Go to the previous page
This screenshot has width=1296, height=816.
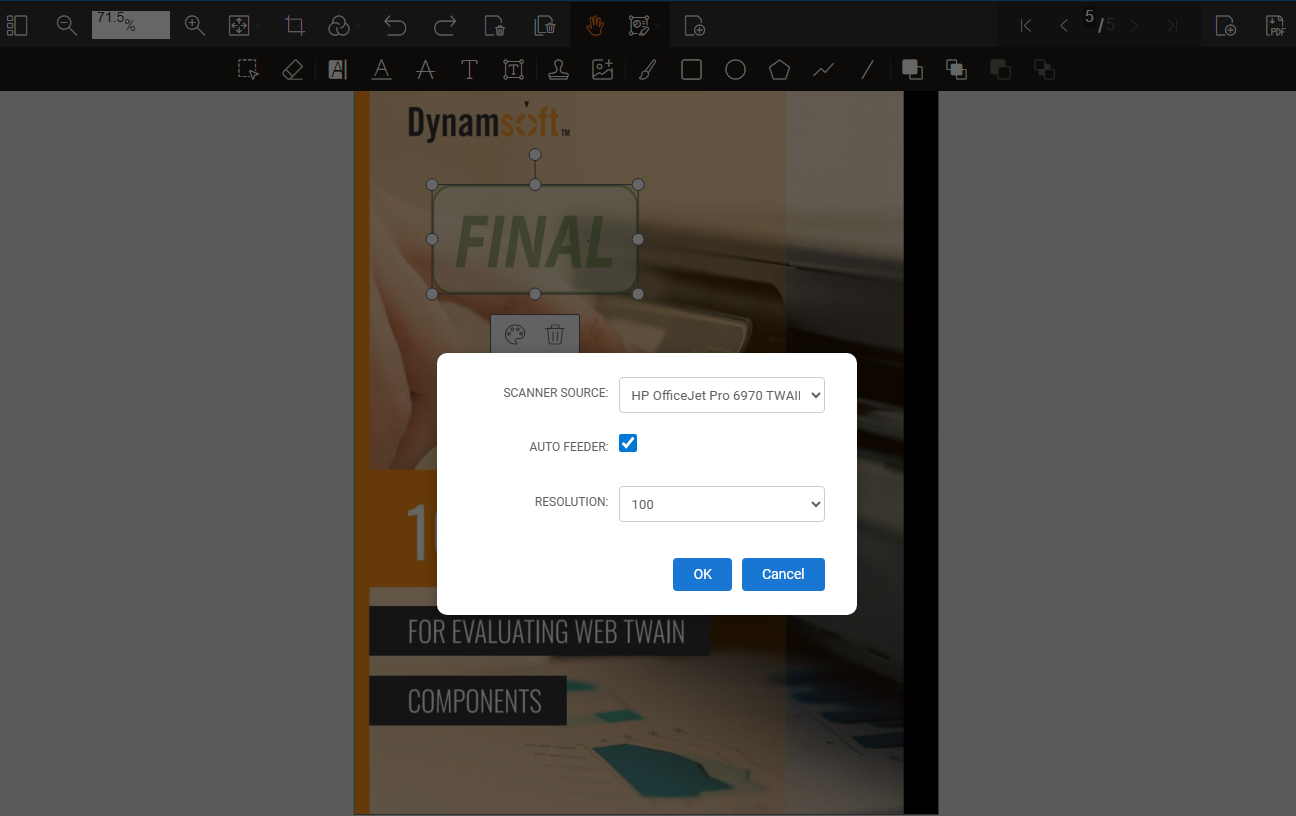point(1063,26)
